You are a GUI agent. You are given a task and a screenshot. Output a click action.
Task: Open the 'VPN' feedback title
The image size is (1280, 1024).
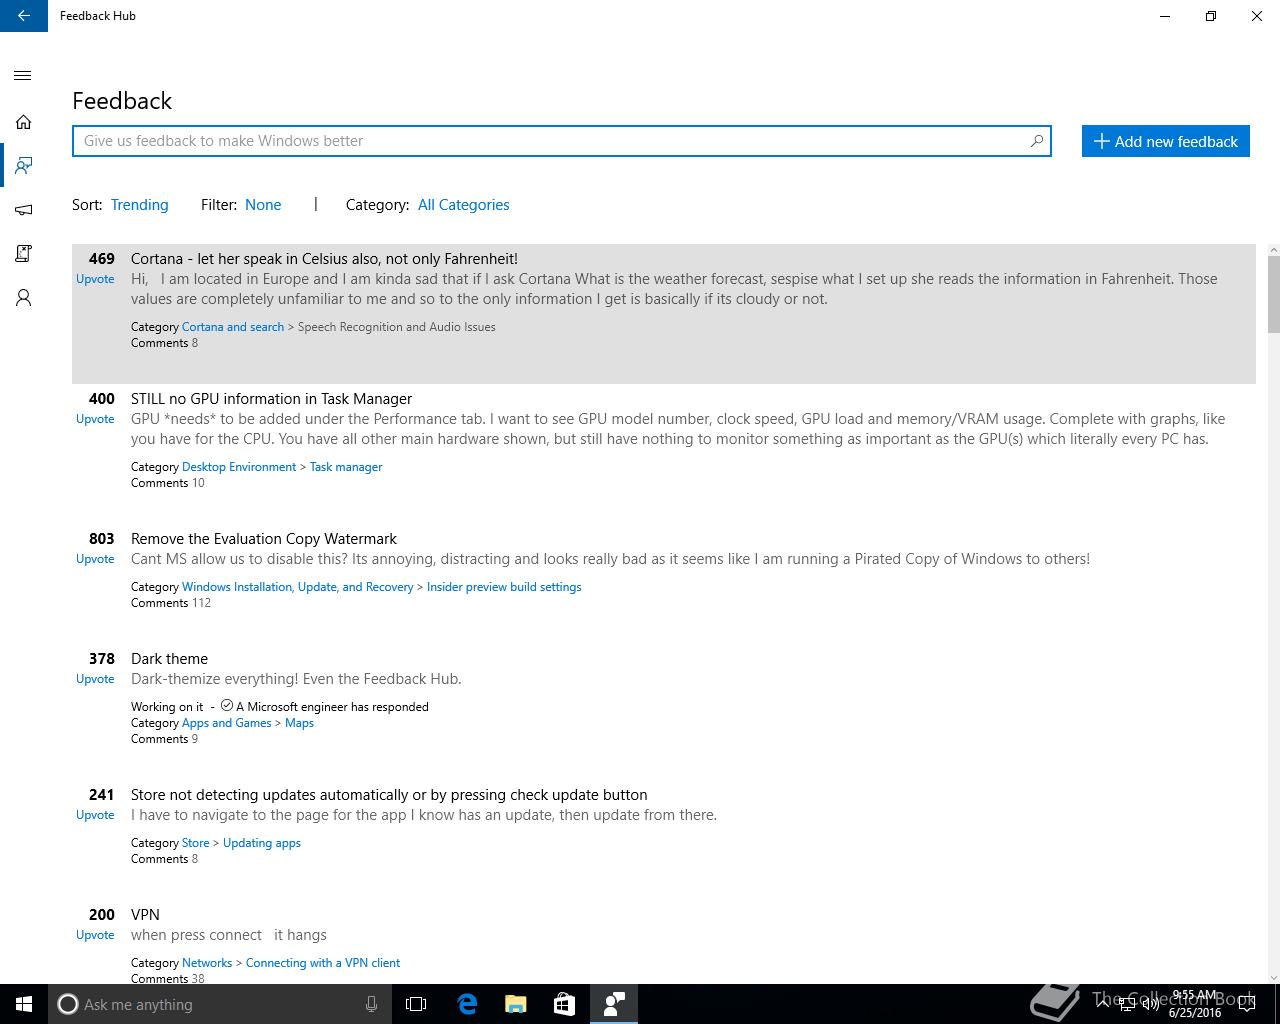[145, 915]
